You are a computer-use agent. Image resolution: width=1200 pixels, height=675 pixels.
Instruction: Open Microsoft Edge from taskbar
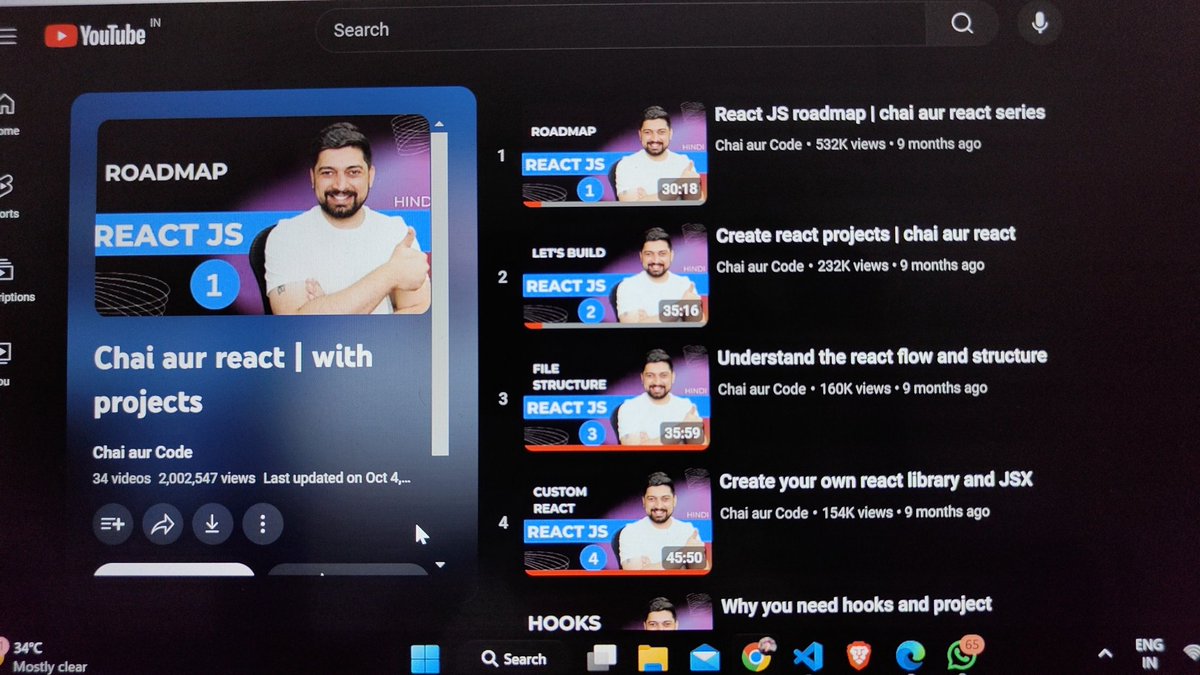[x=909, y=657]
